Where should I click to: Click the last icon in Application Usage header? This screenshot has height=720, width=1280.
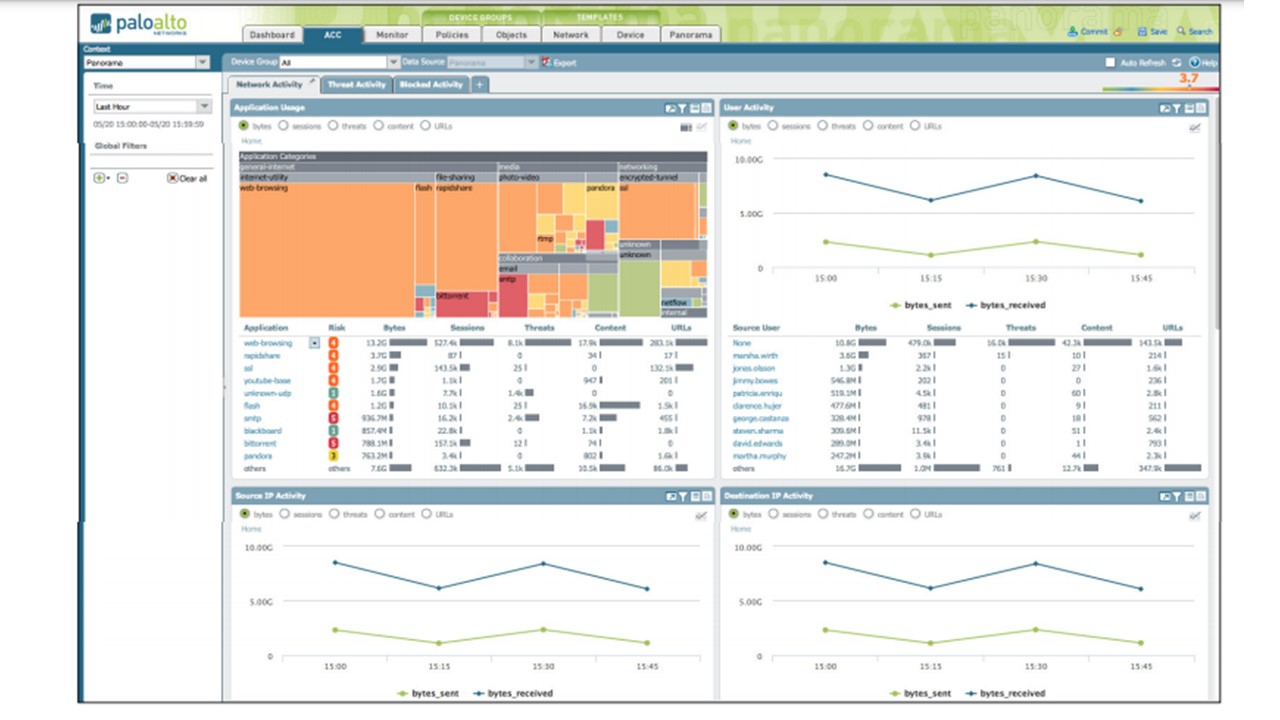(x=707, y=108)
